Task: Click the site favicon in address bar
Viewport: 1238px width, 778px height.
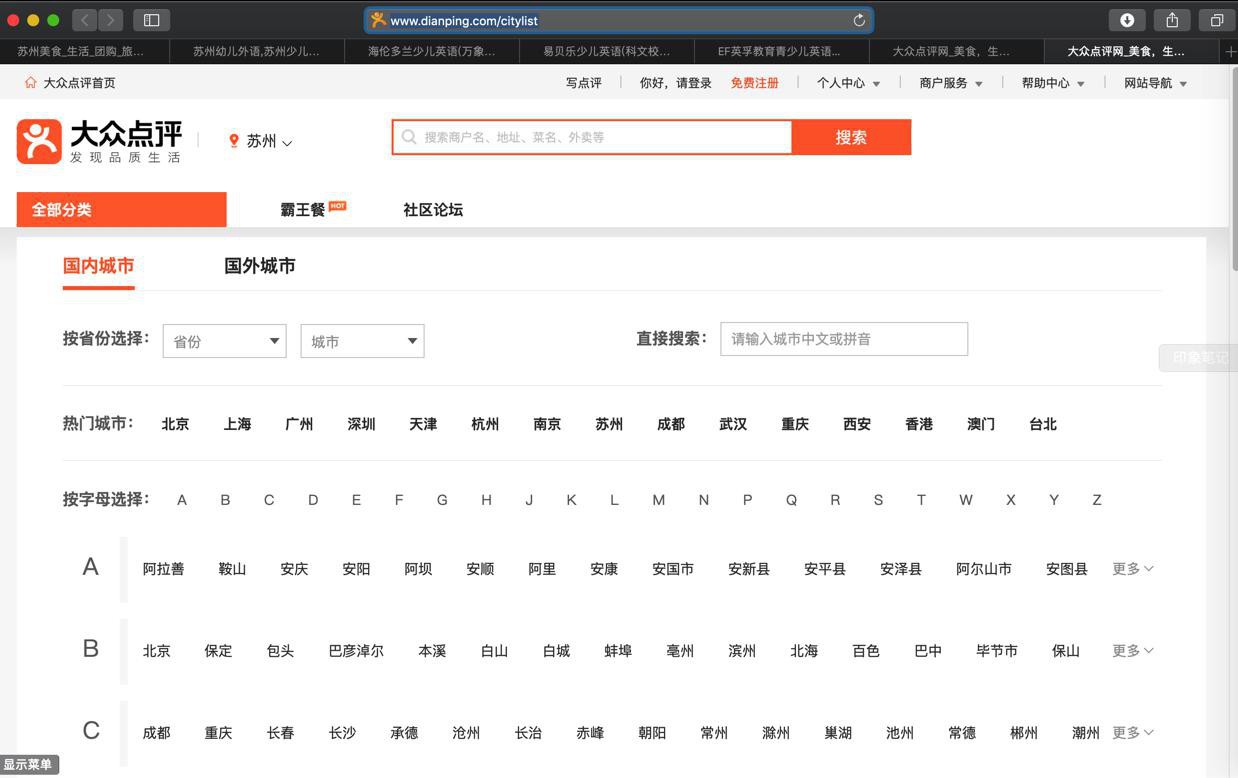Action: click(x=378, y=20)
